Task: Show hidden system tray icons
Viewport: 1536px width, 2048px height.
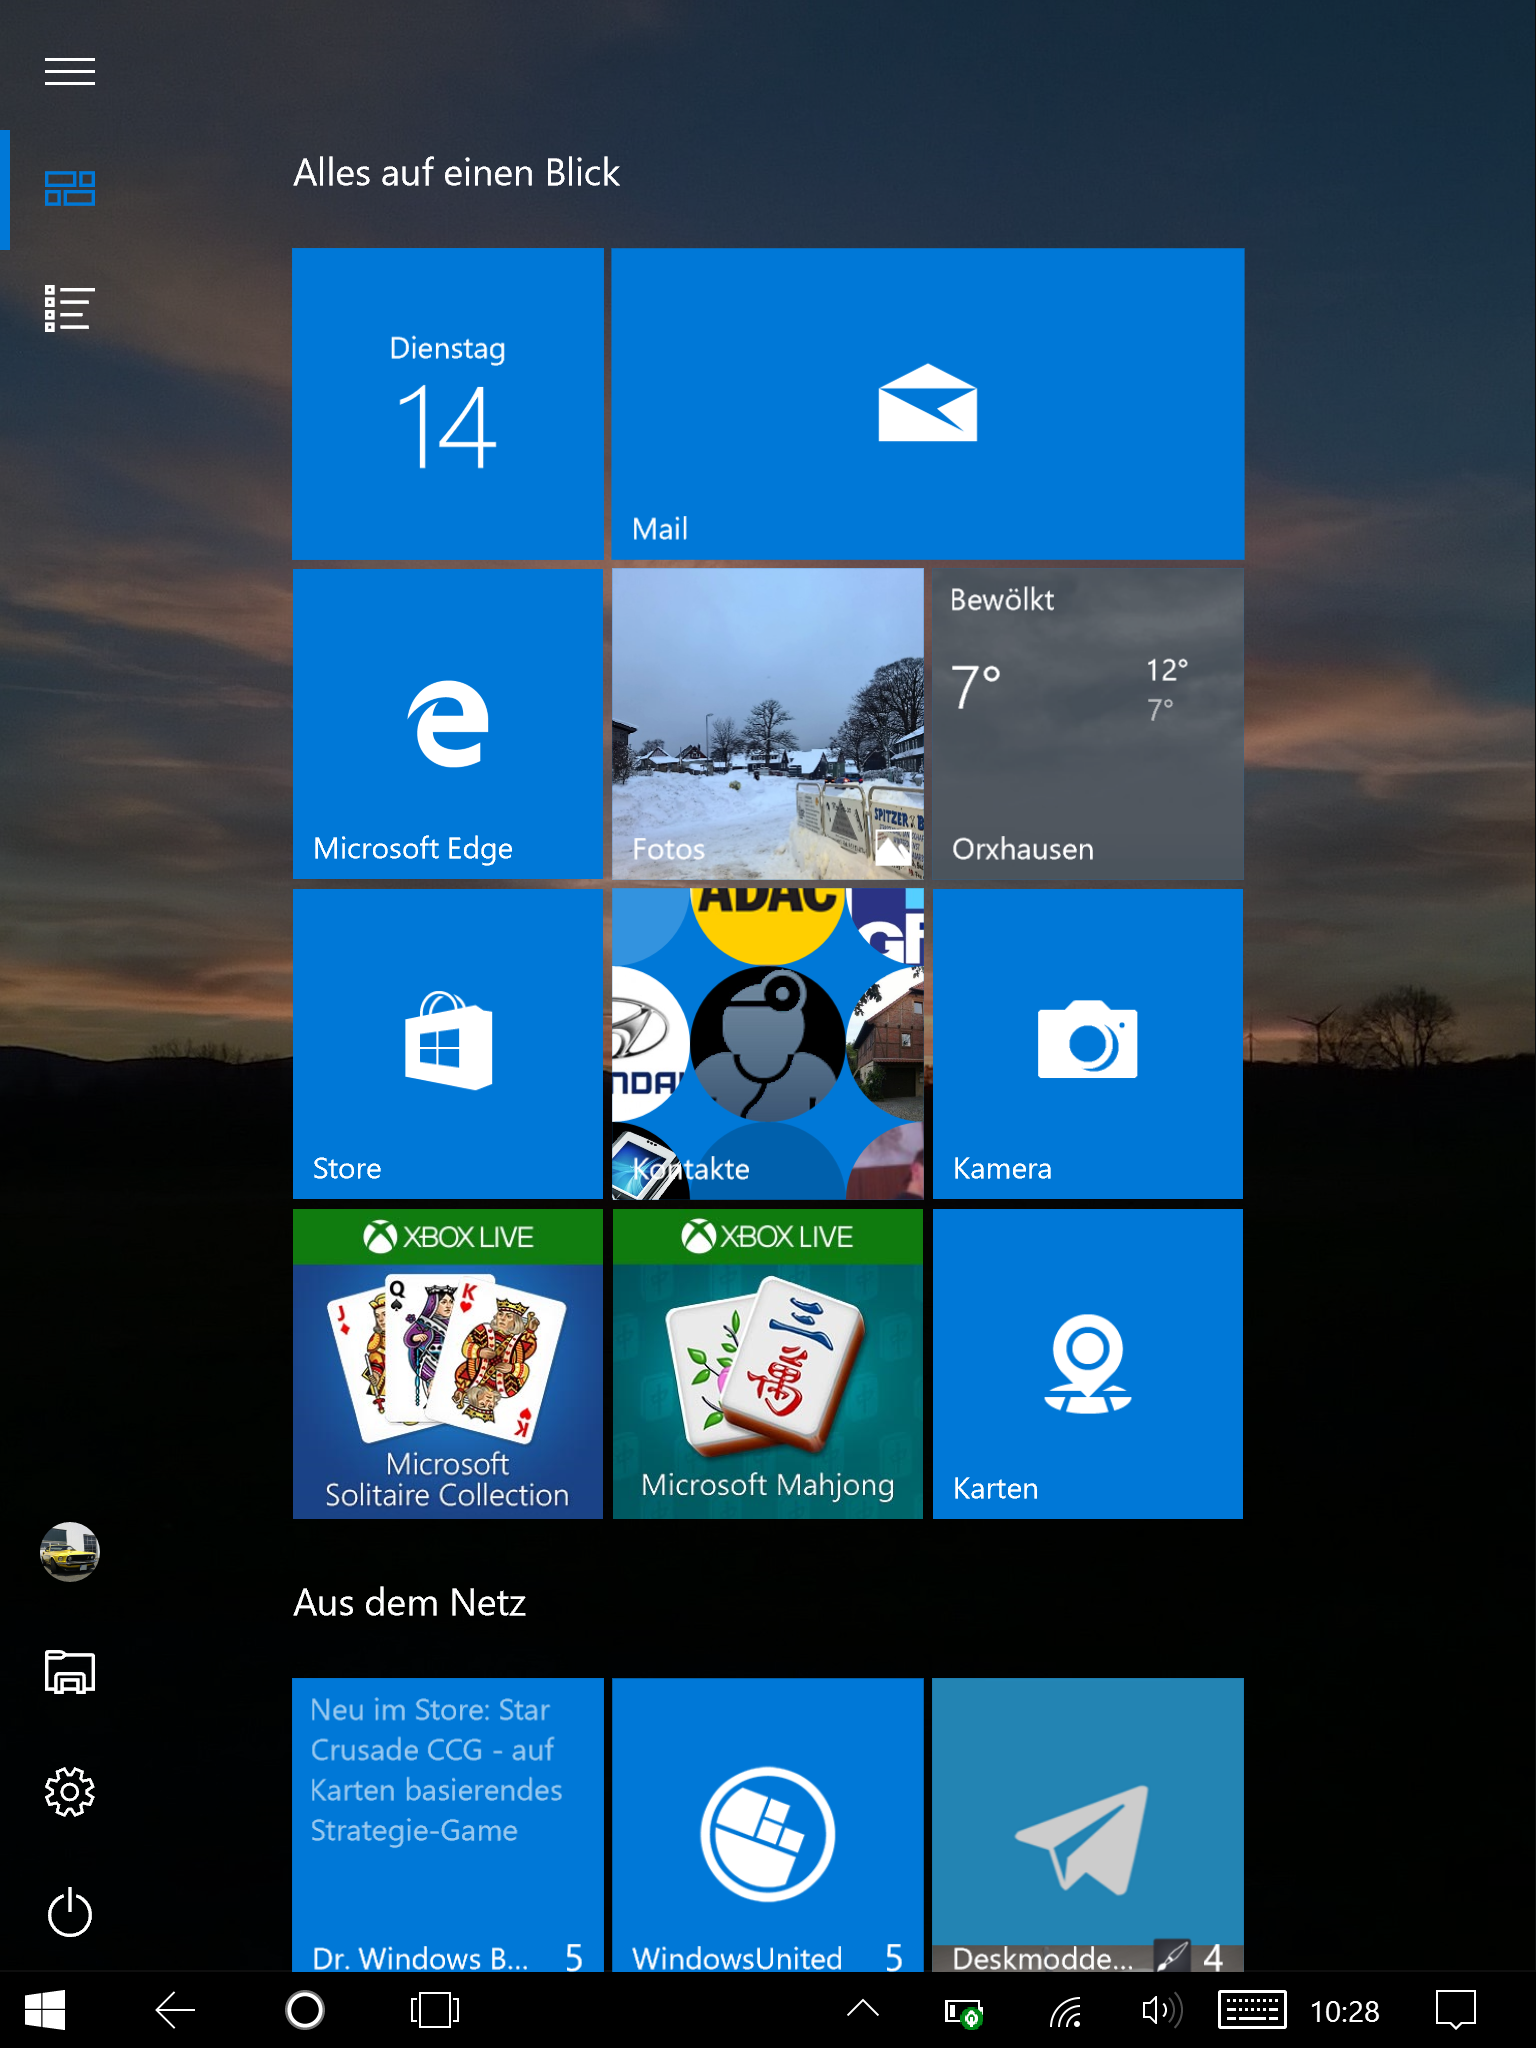Action: [862, 2009]
